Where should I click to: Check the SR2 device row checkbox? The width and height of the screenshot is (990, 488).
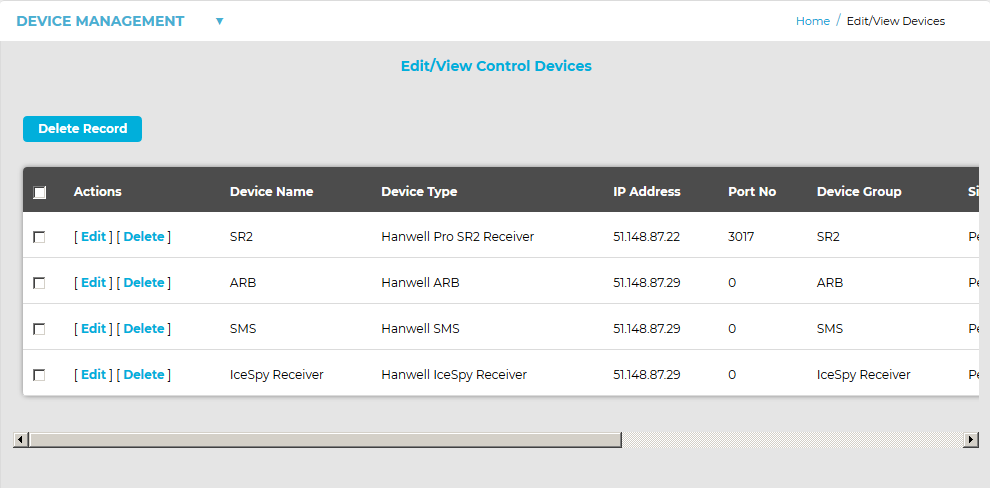[x=39, y=237]
